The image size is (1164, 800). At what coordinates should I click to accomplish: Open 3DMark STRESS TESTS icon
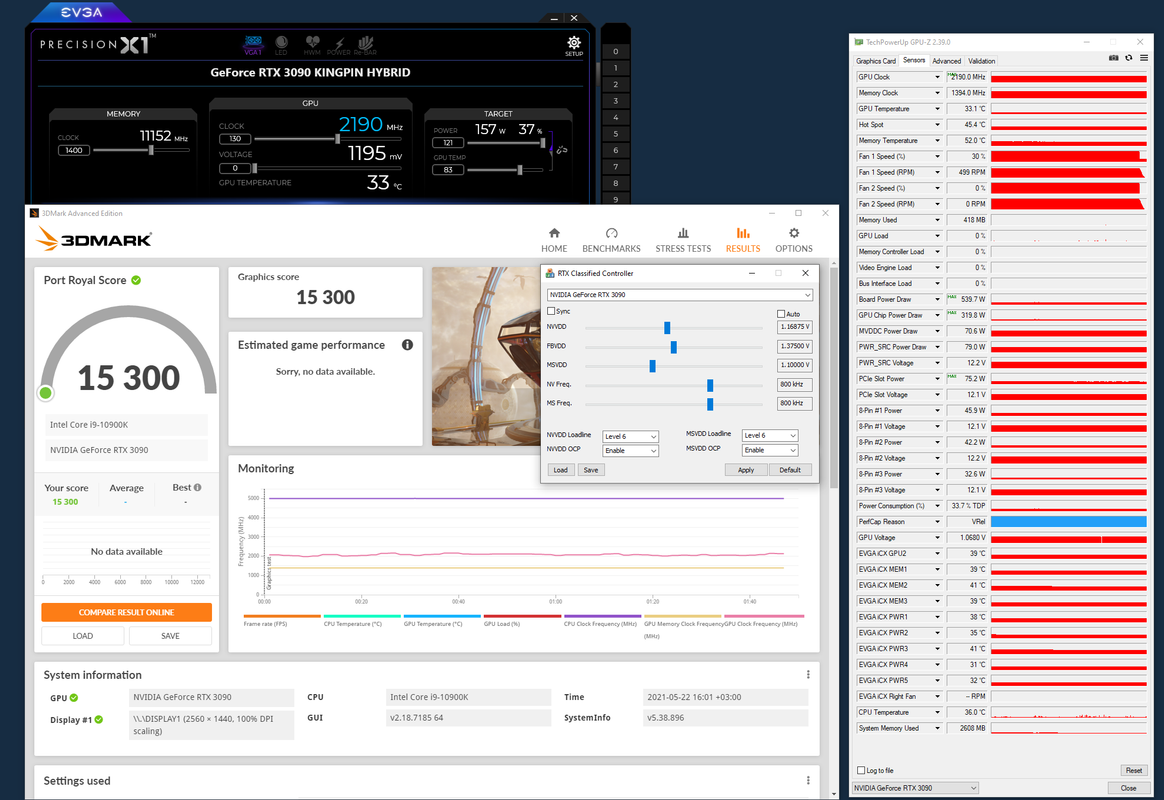tap(683, 233)
